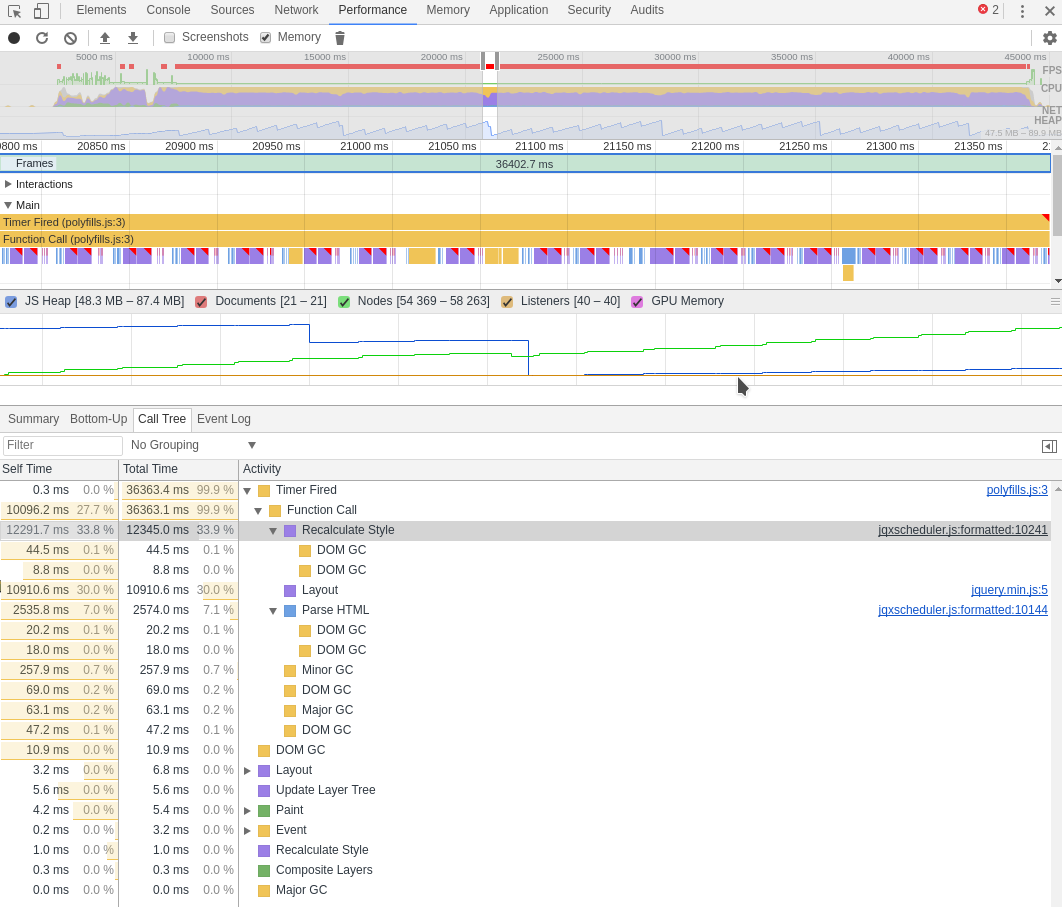Collapse the Parse HTML tree row
Image resolution: width=1062 pixels, height=907 pixels.
273,610
